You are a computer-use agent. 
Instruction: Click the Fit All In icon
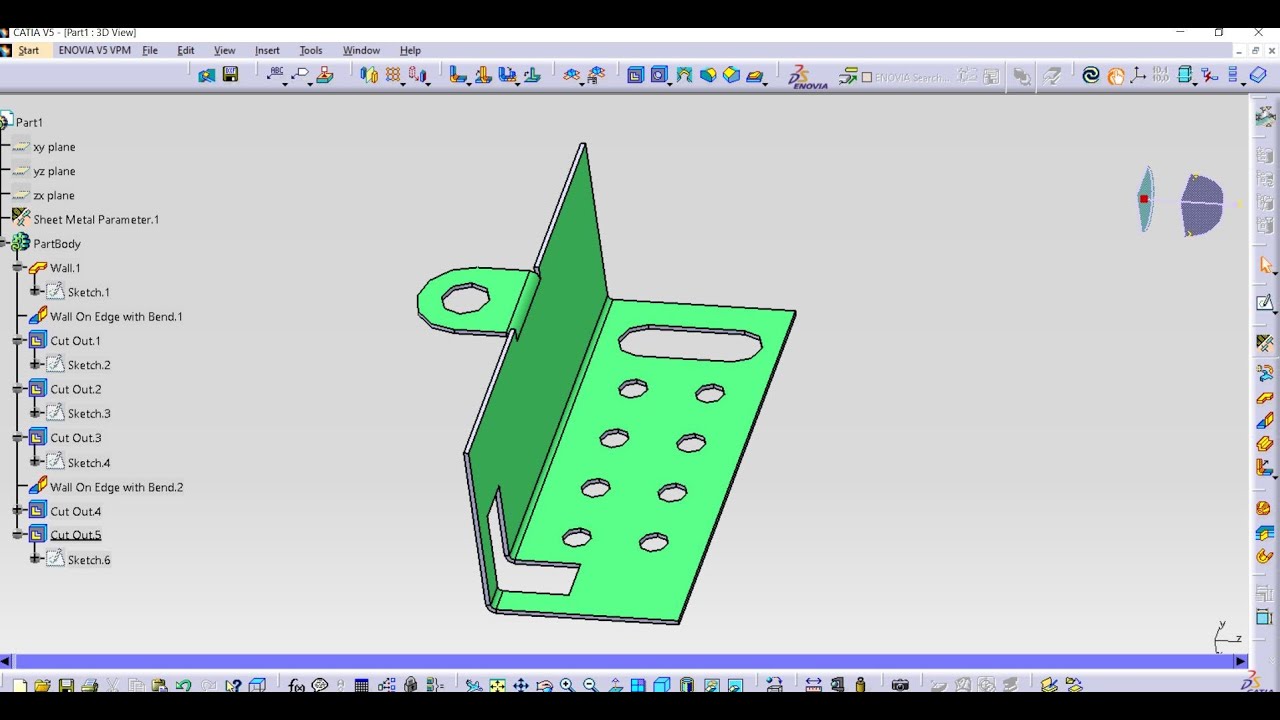pos(497,686)
